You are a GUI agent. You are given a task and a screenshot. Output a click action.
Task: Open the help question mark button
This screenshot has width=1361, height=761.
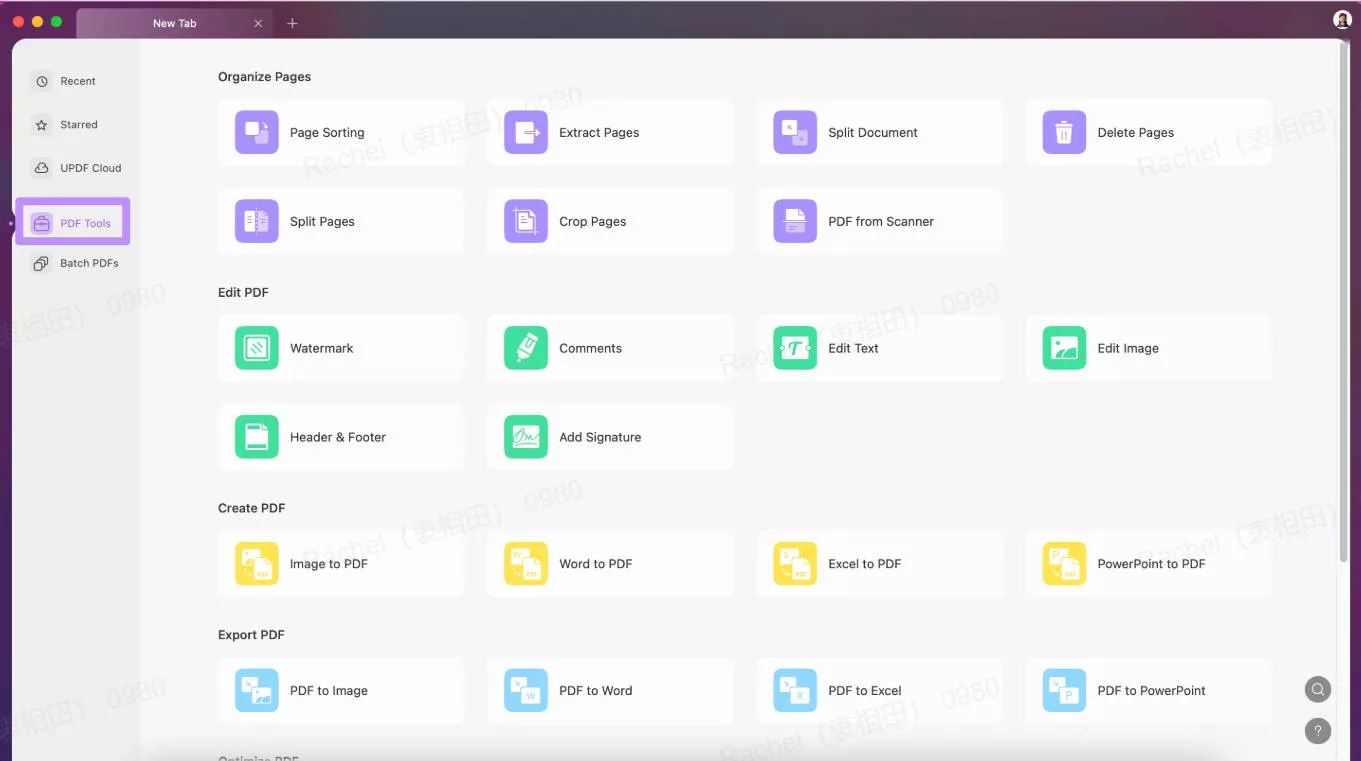(1318, 731)
